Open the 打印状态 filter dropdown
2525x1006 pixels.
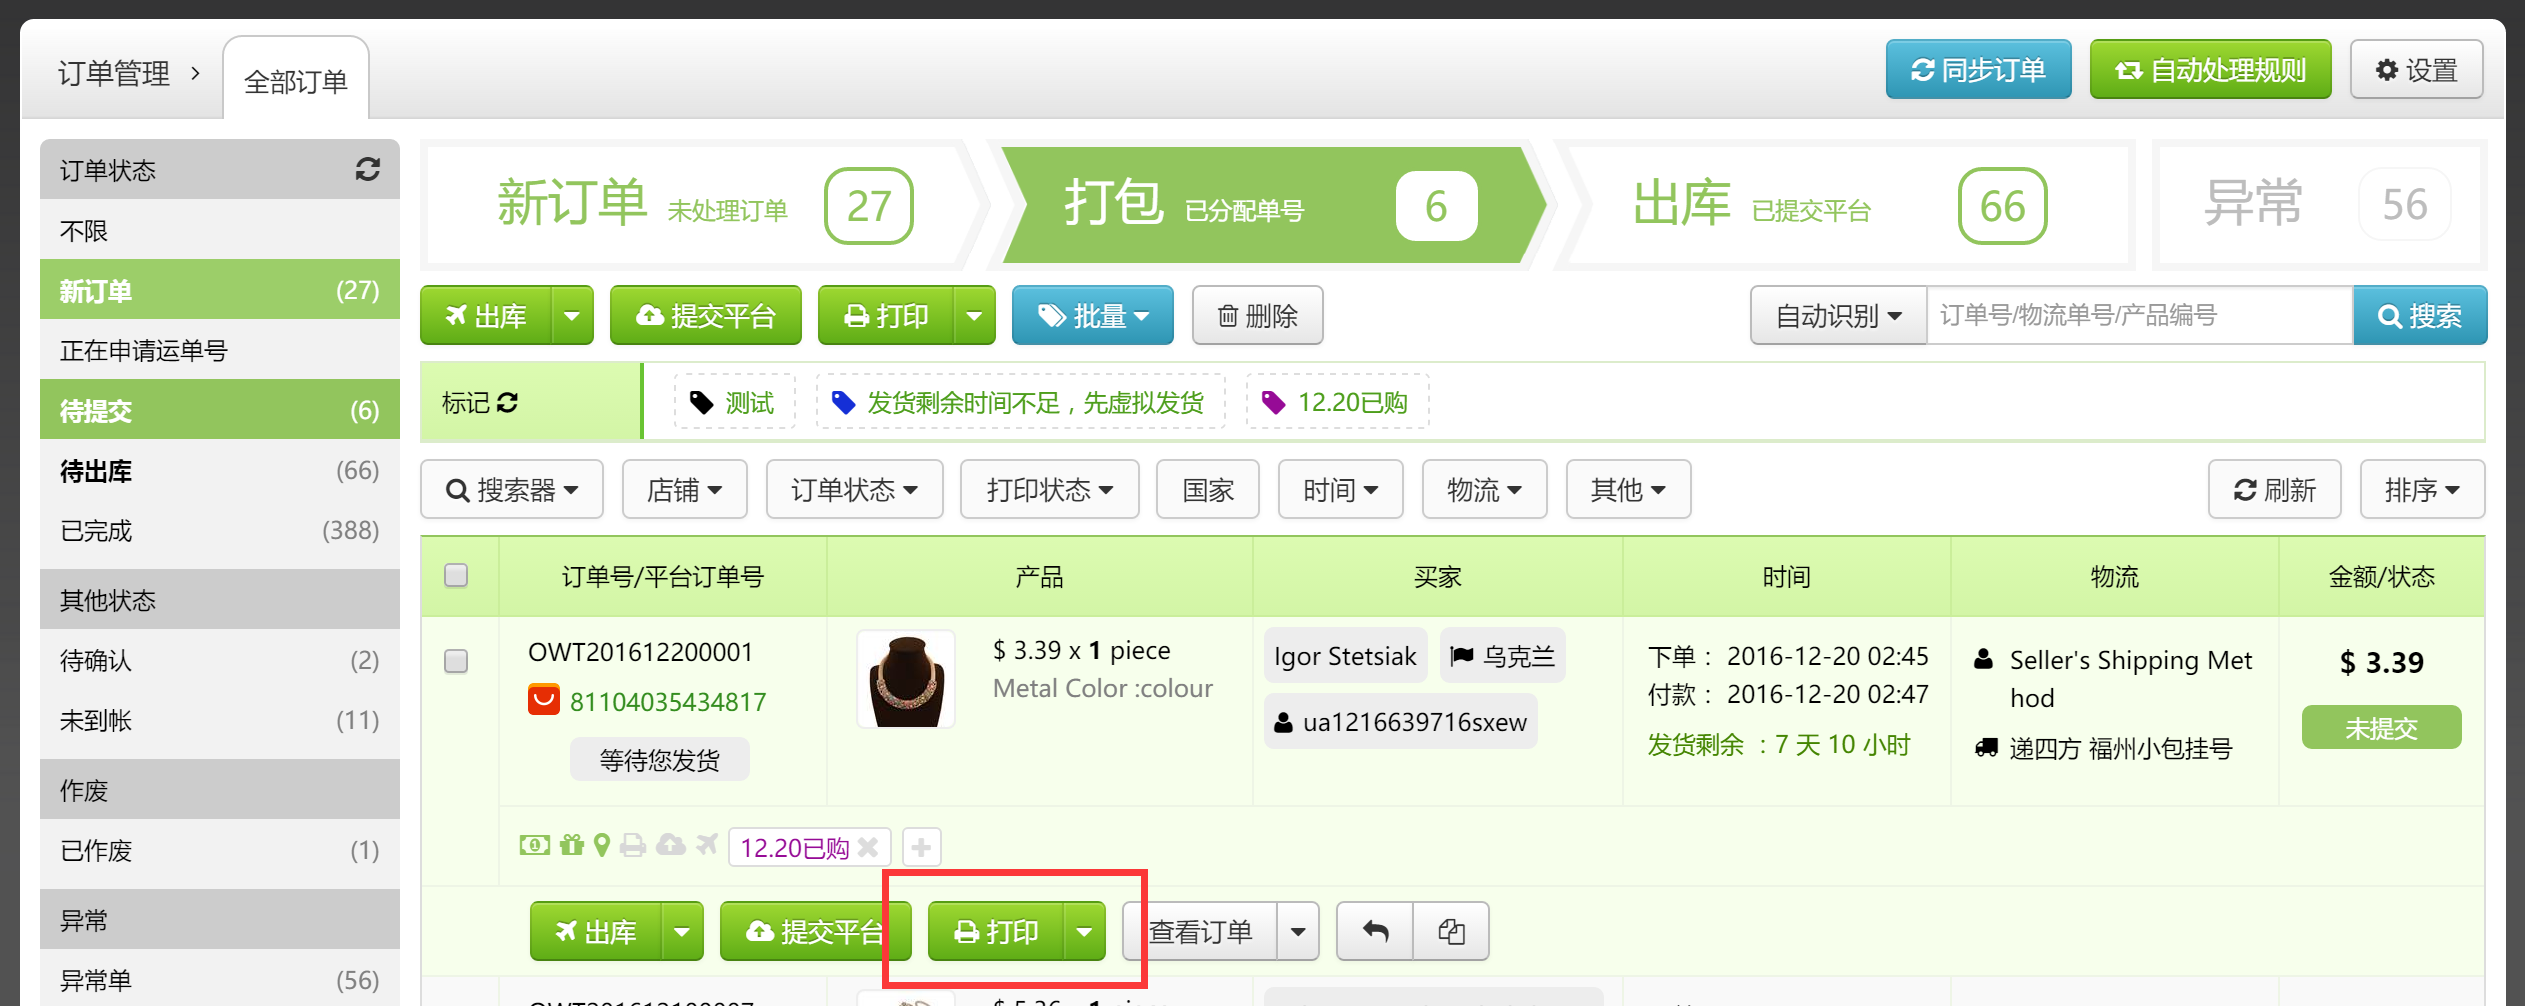[1050, 490]
